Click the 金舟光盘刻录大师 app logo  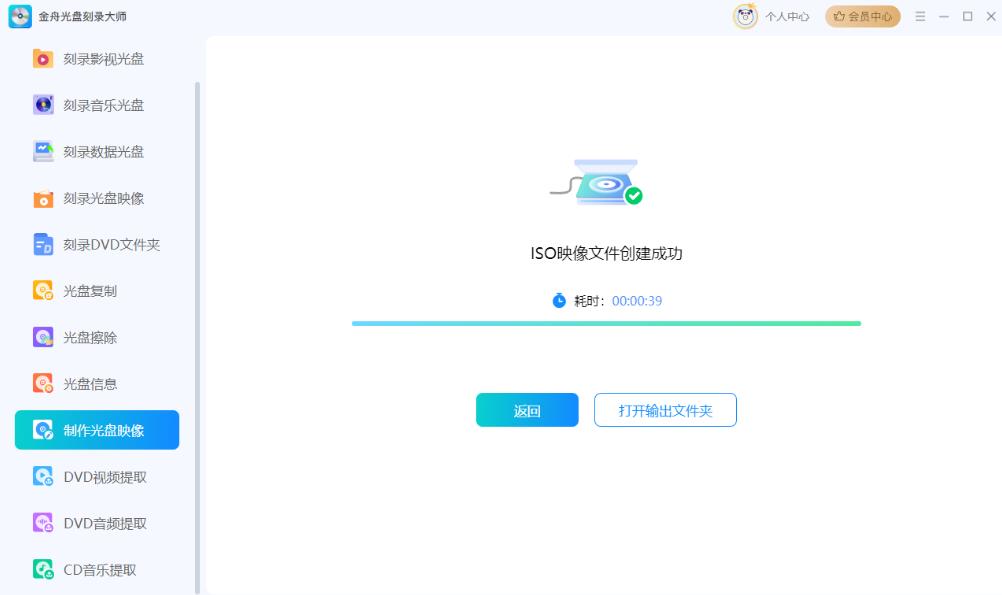[x=20, y=17]
